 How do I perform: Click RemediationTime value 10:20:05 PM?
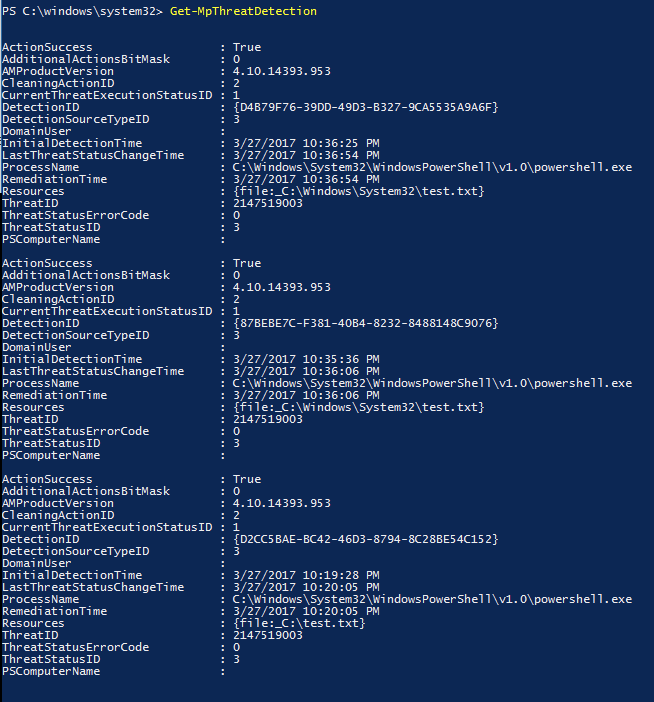click(x=306, y=611)
